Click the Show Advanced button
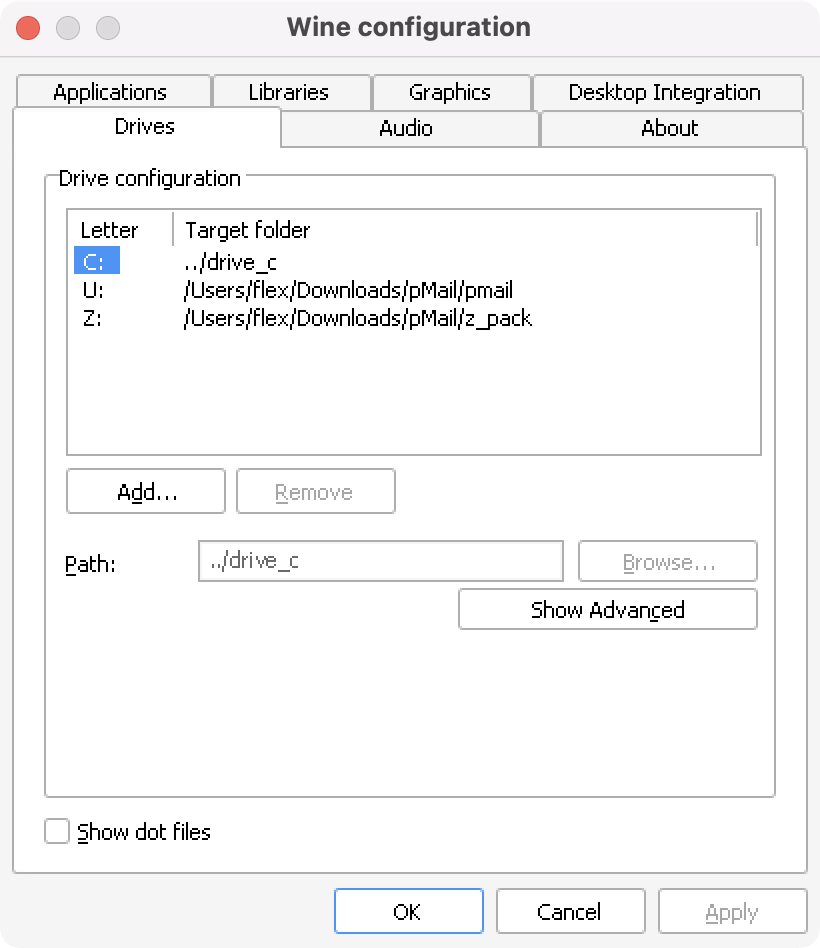The width and height of the screenshot is (820, 948). (x=608, y=609)
